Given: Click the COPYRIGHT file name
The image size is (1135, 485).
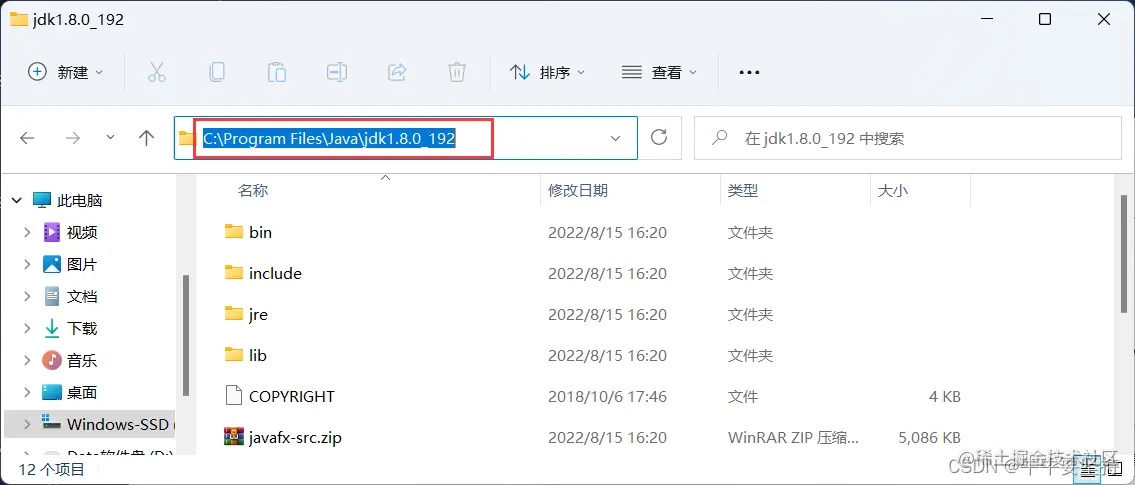Looking at the screenshot, I should (292, 397).
